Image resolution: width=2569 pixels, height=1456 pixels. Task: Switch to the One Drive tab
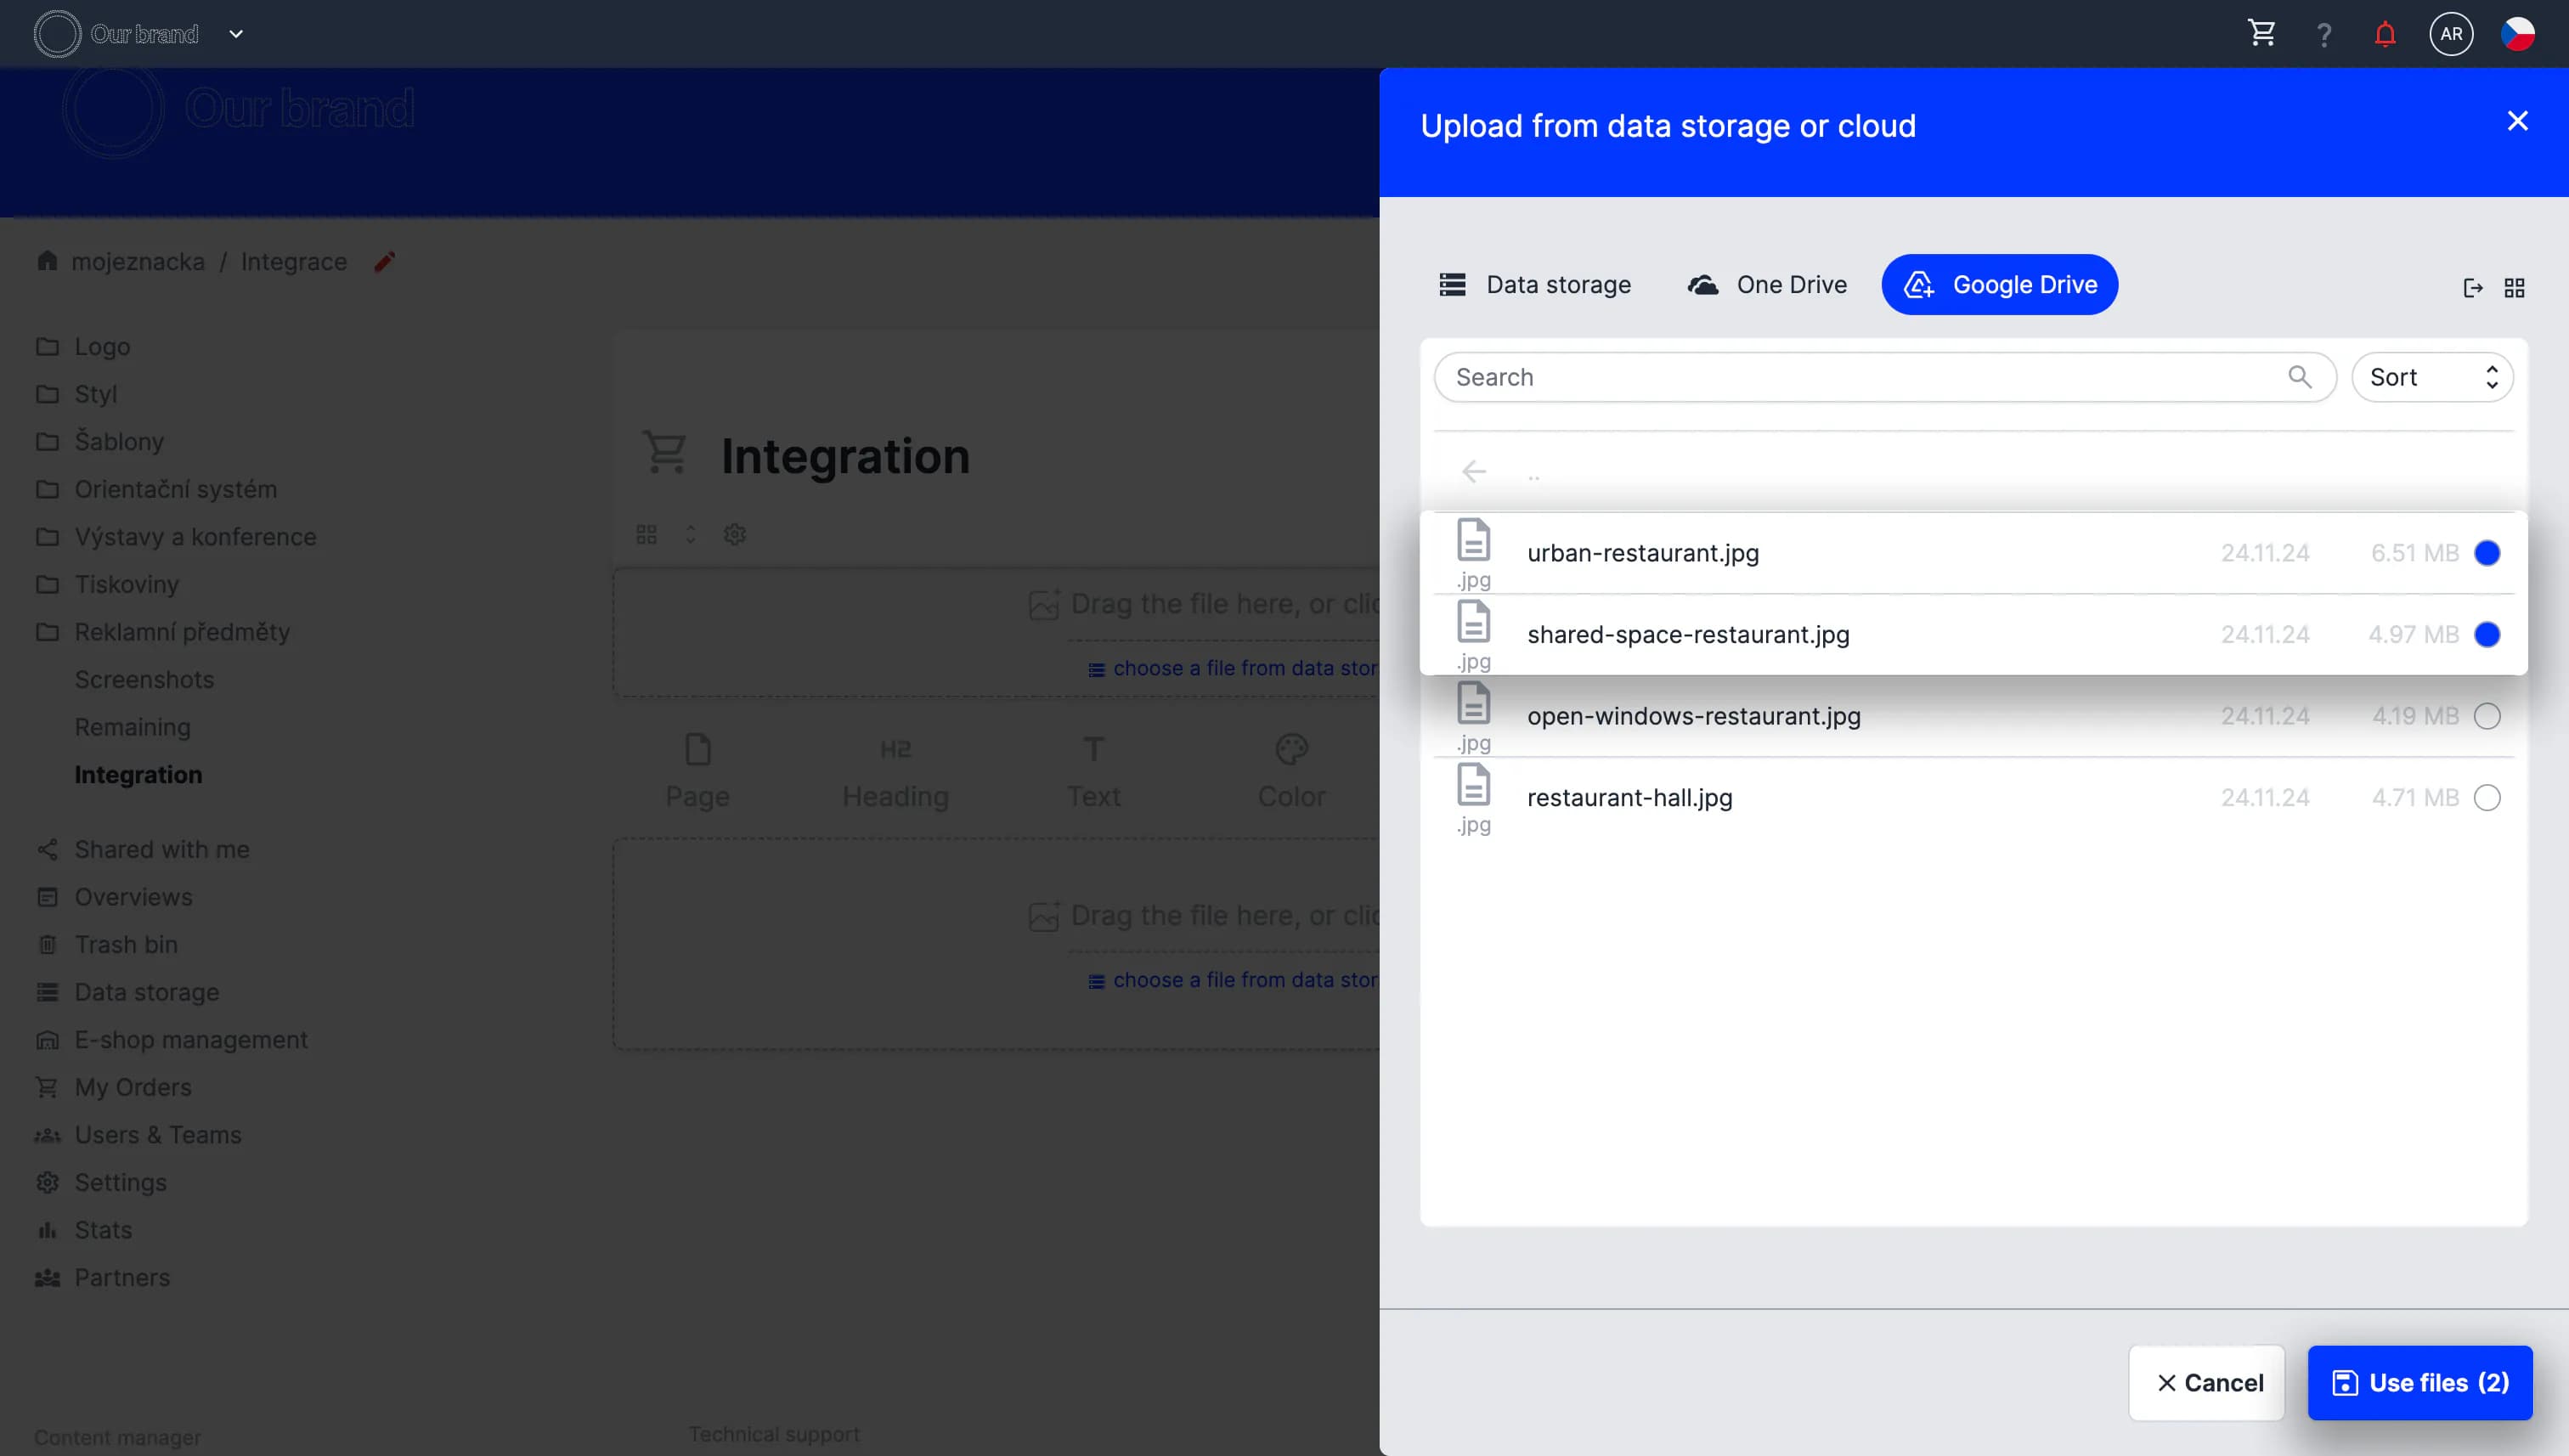[x=1766, y=285]
